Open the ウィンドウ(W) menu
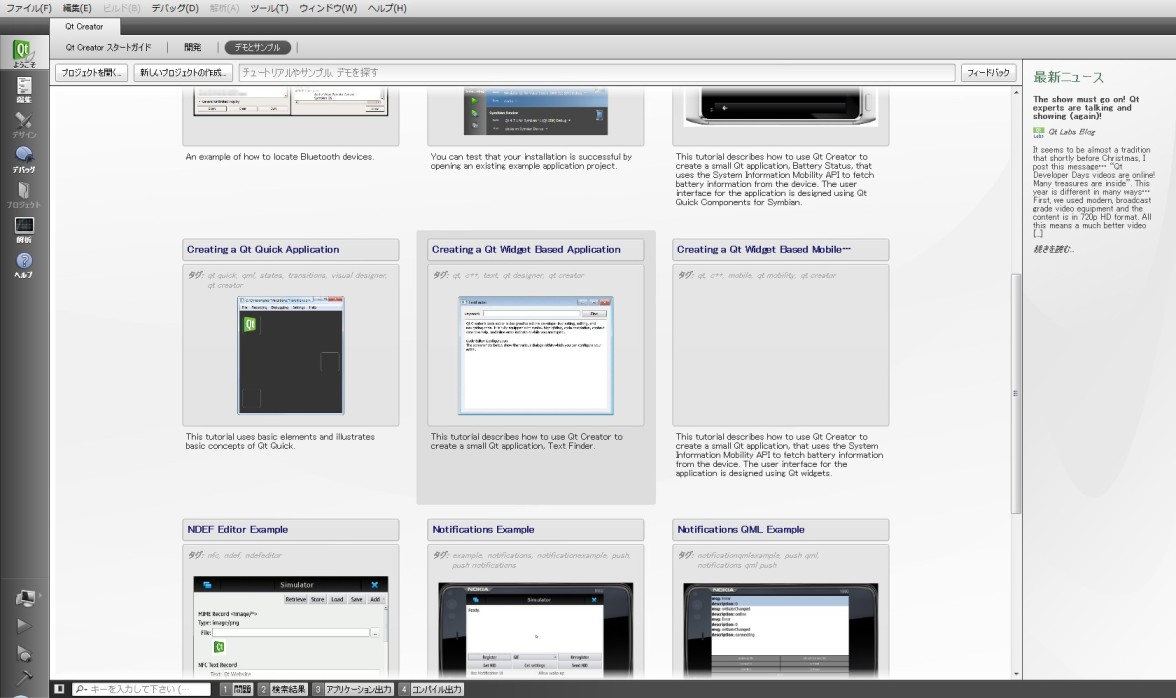 (x=328, y=7)
